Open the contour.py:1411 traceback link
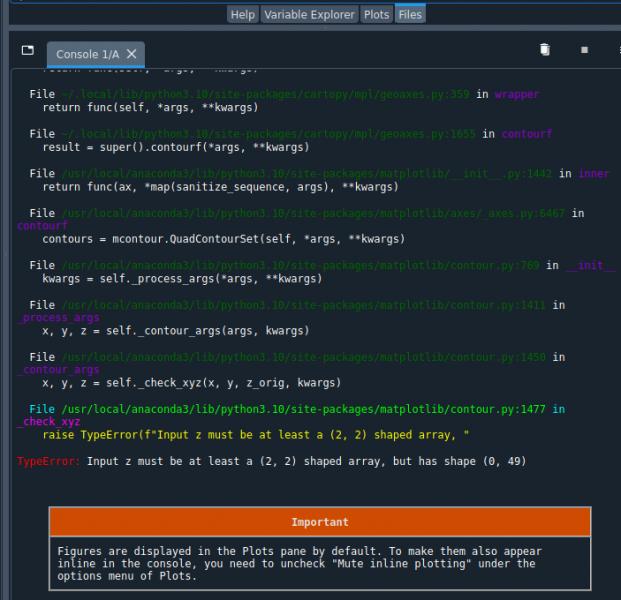 [x=303, y=305]
